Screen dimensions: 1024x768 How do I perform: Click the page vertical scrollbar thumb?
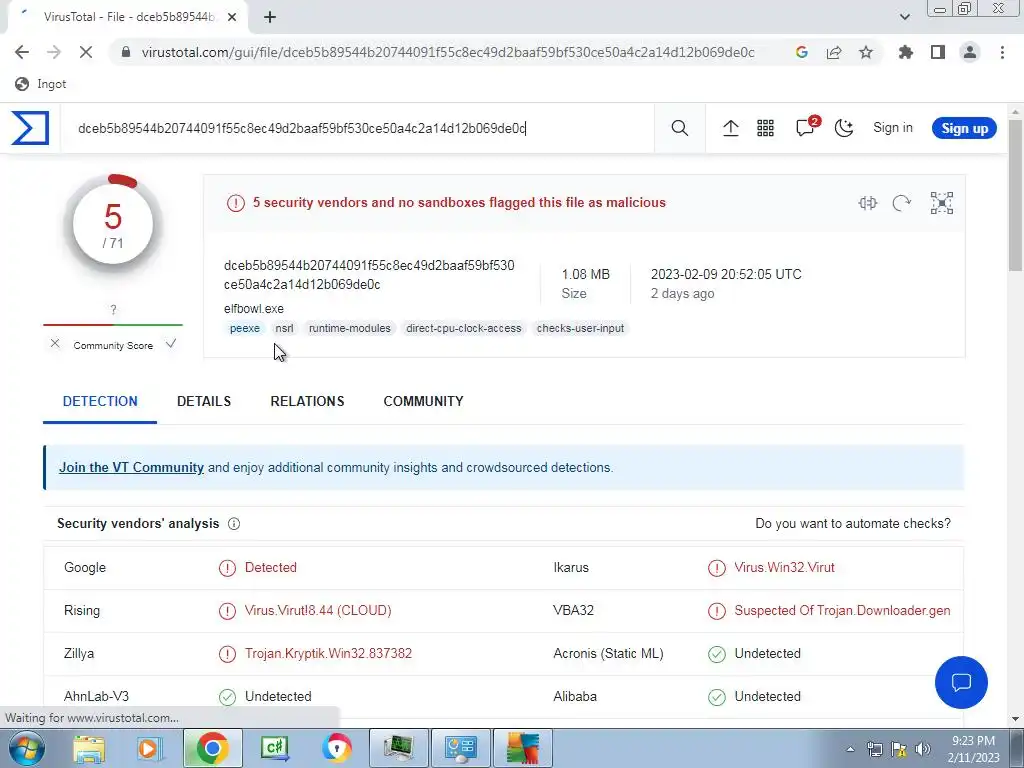(1016, 196)
